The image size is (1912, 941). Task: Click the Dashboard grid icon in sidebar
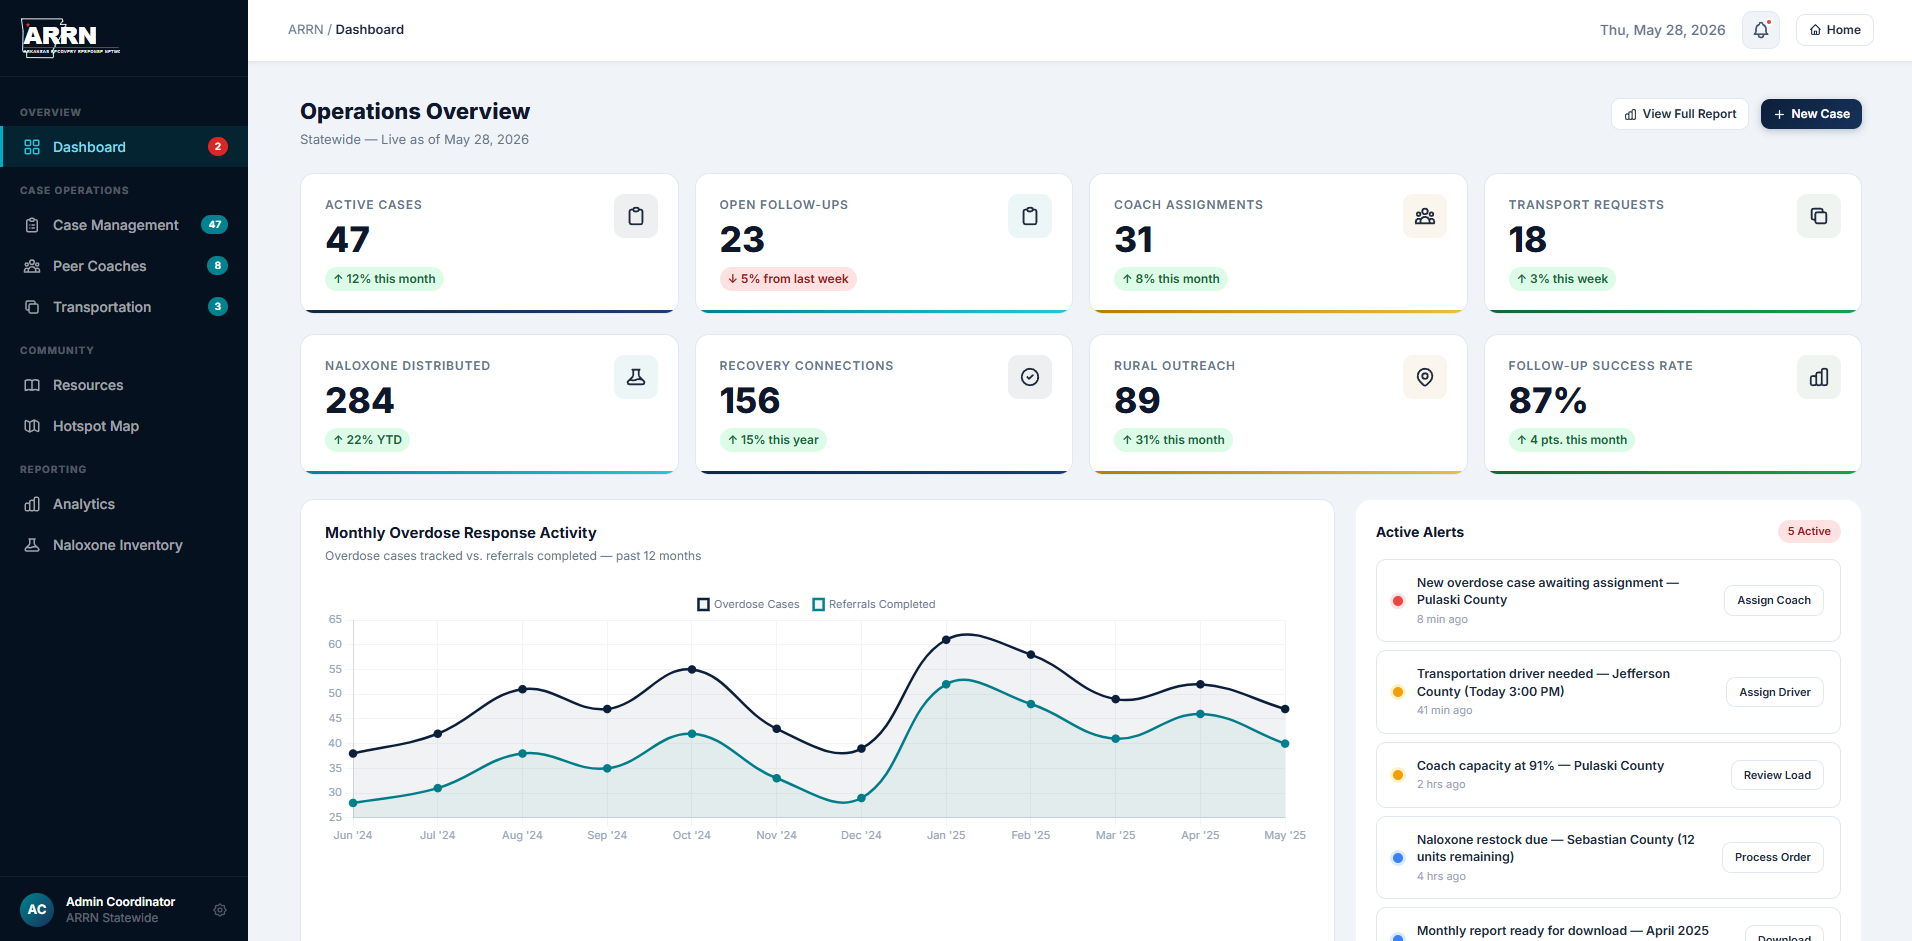(32, 147)
